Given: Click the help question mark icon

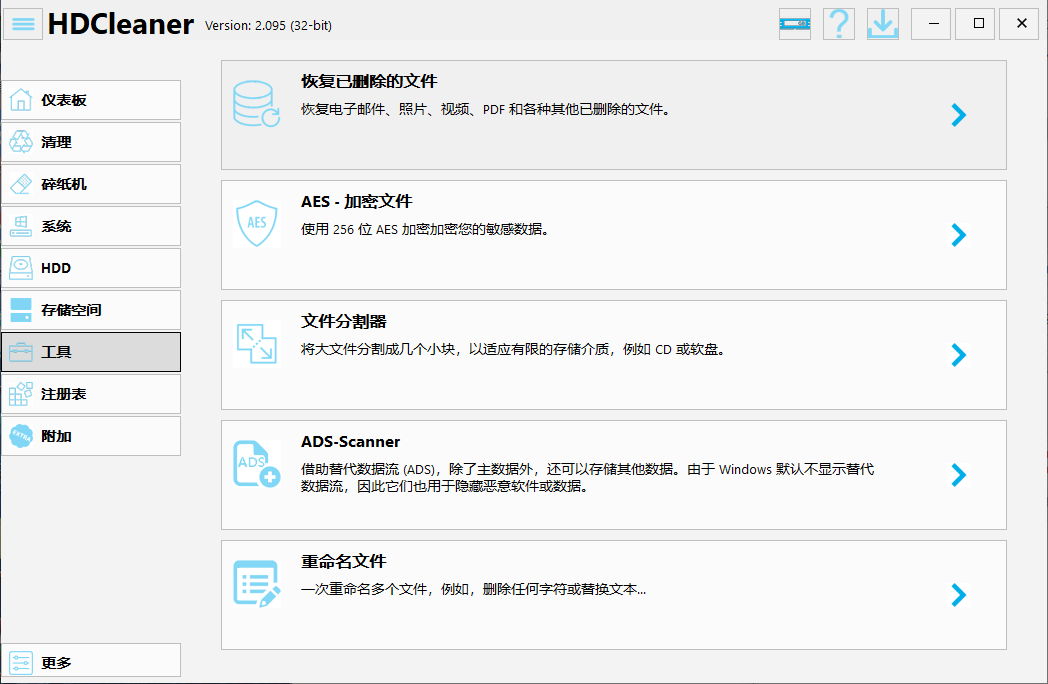Looking at the screenshot, I should 838,23.
